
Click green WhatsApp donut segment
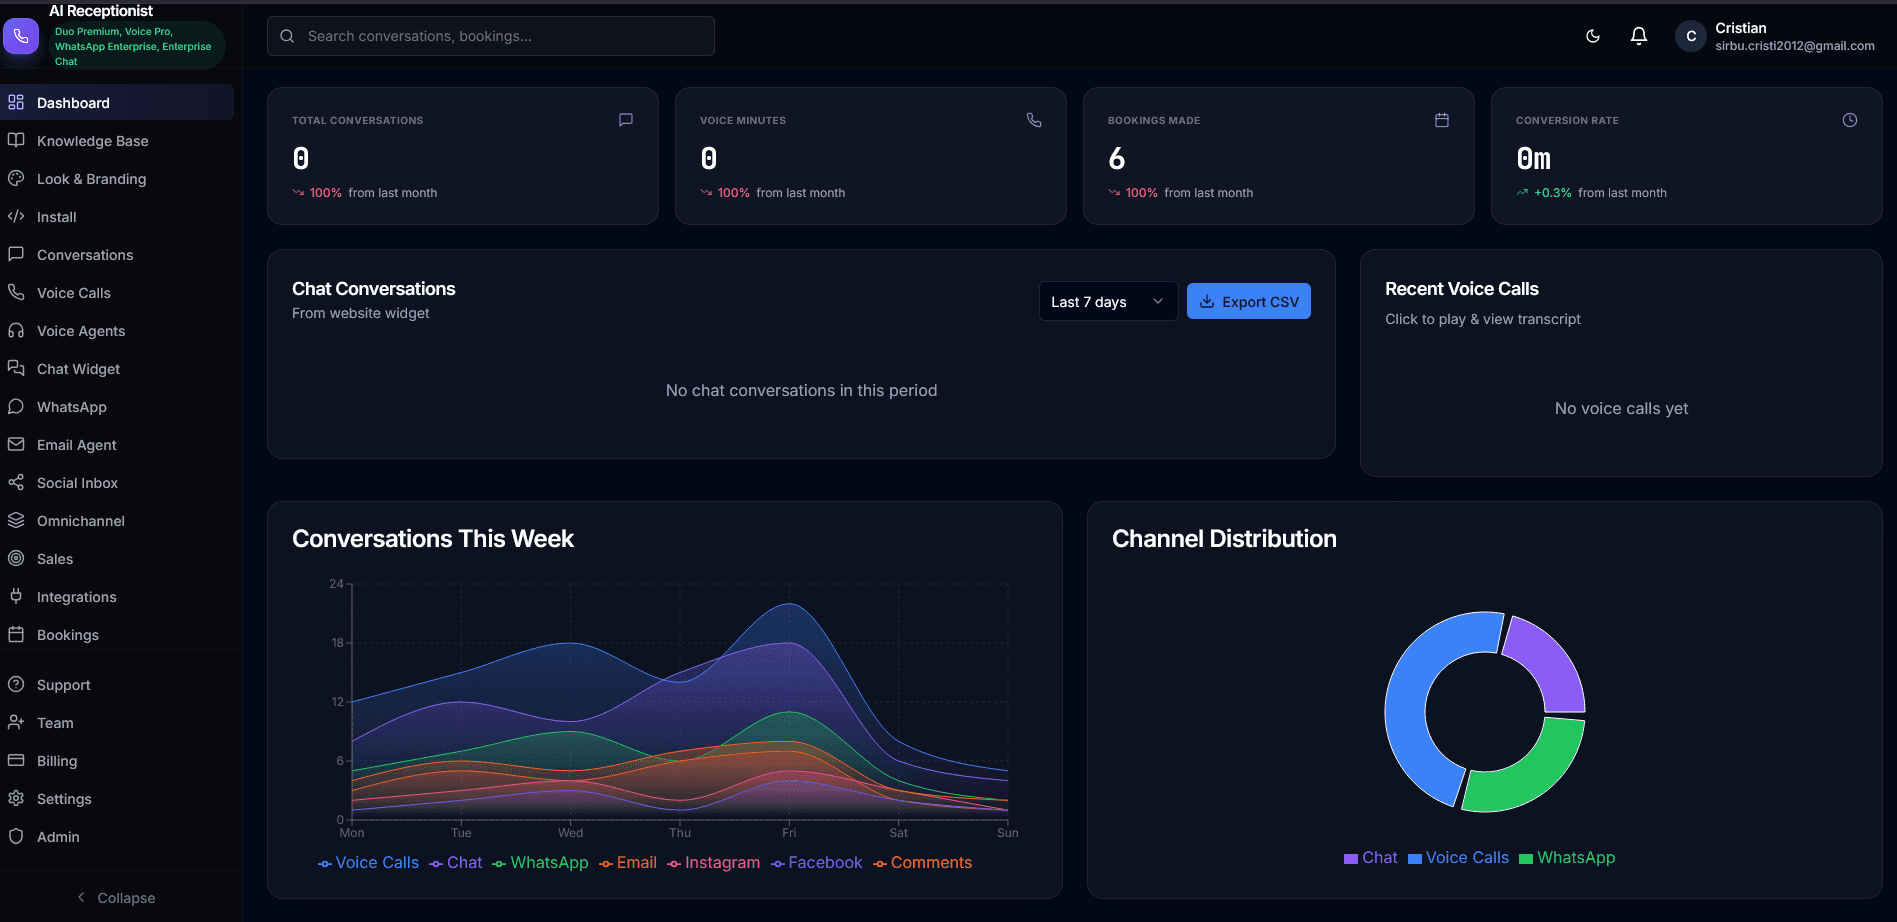[x=1535, y=772]
